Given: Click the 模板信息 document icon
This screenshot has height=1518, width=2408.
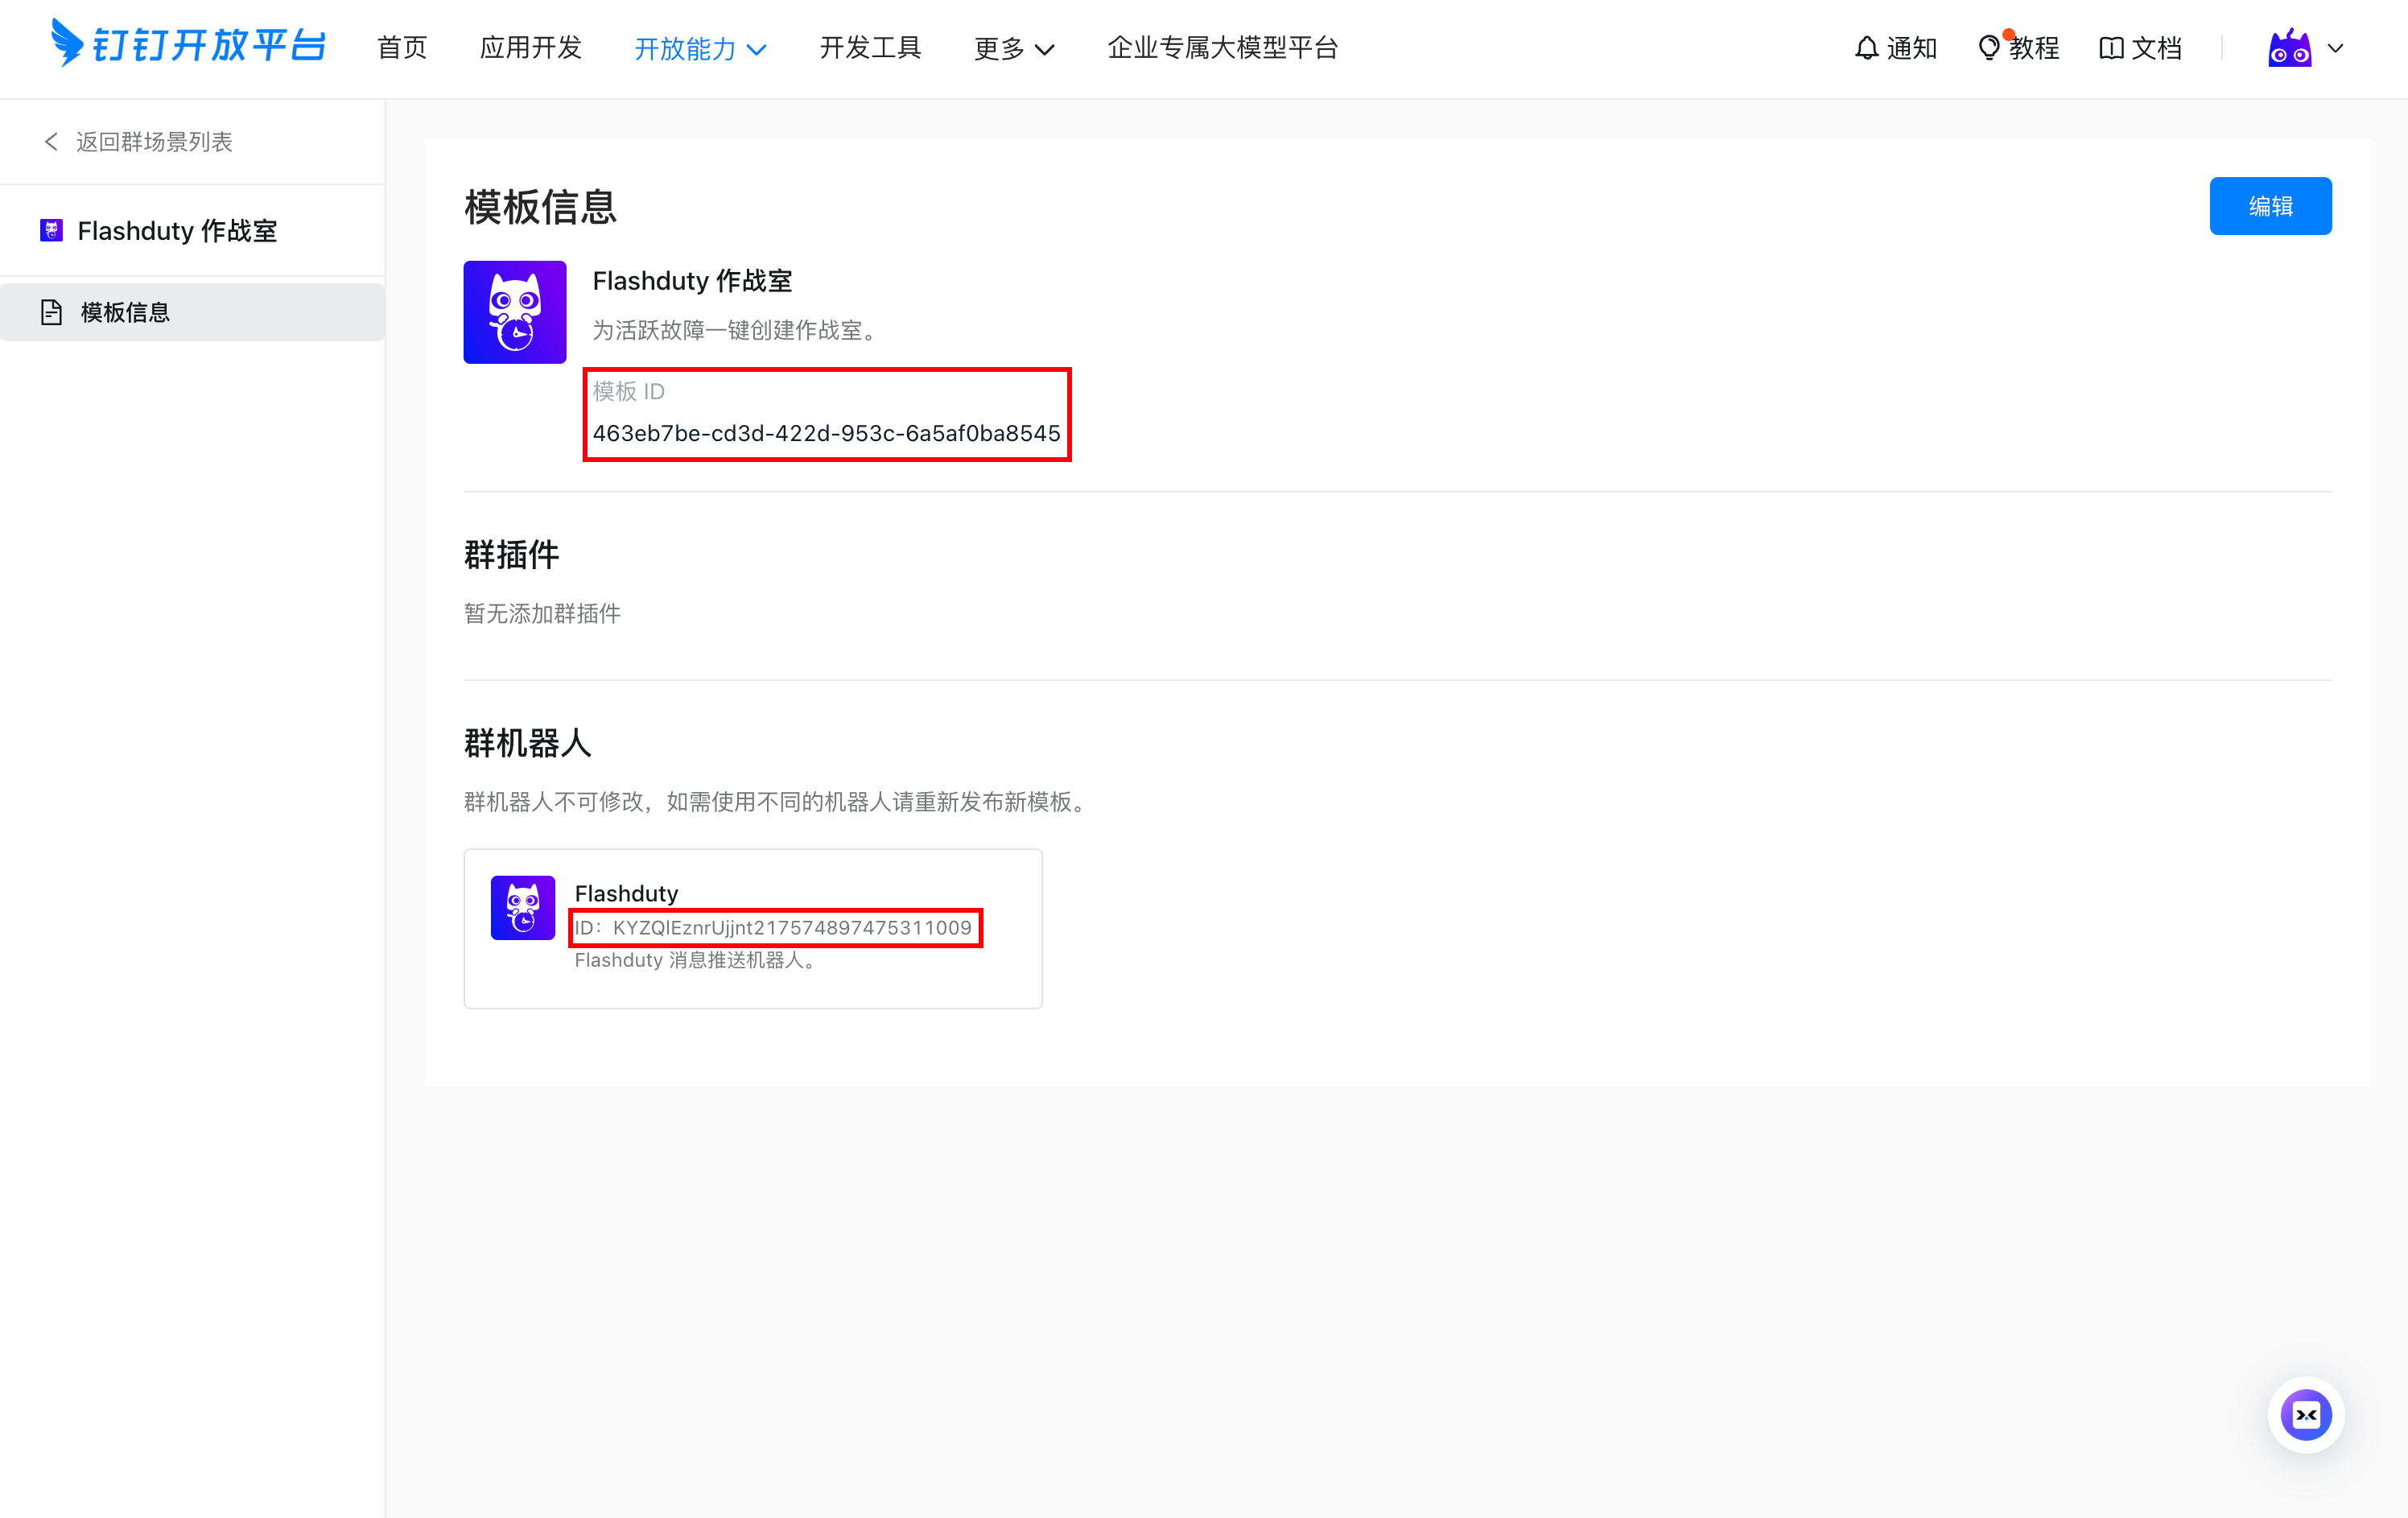Looking at the screenshot, I should 51,313.
